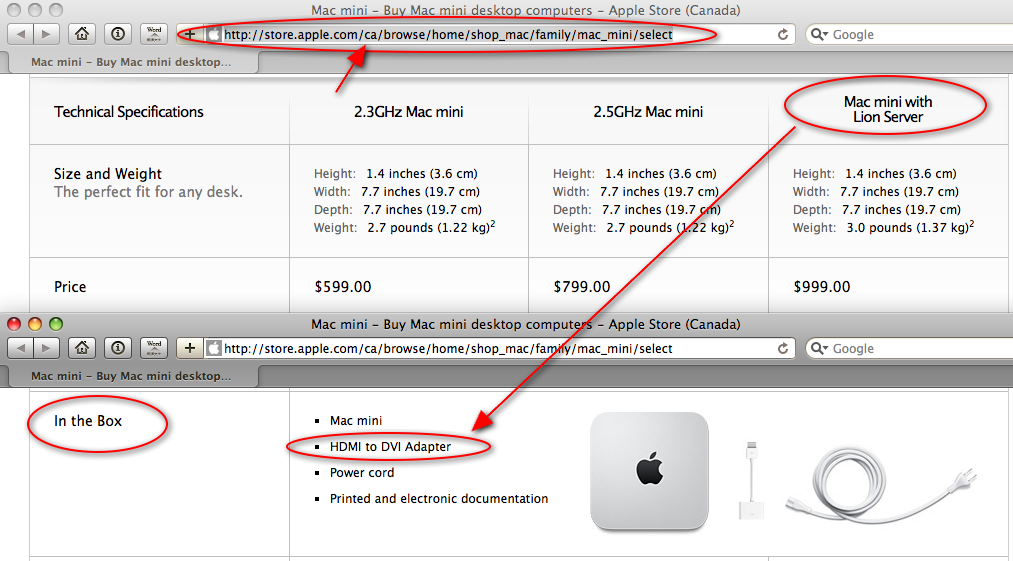Image resolution: width=1013 pixels, height=561 pixels.
Task: Click the white power cord image
Action: coord(881,487)
